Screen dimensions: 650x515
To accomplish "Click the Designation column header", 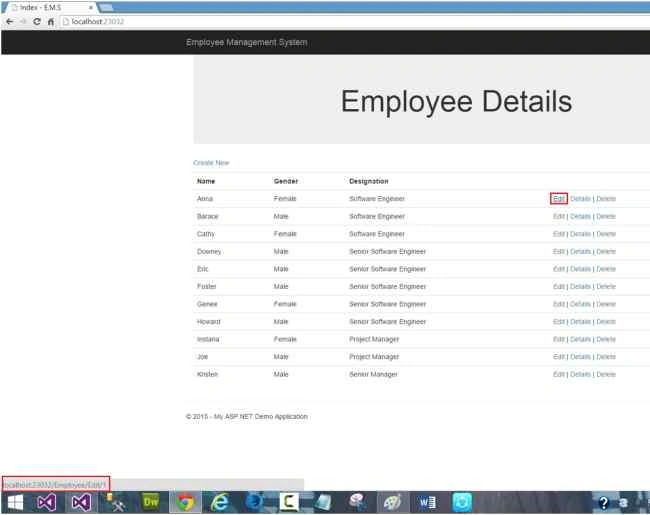I will click(x=369, y=181).
